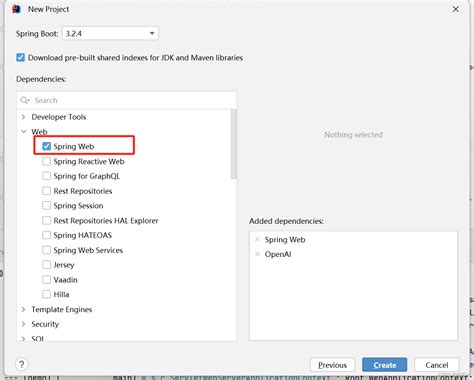Click the Spring Web label in the tree
This screenshot has height=380, width=474.
tap(74, 146)
